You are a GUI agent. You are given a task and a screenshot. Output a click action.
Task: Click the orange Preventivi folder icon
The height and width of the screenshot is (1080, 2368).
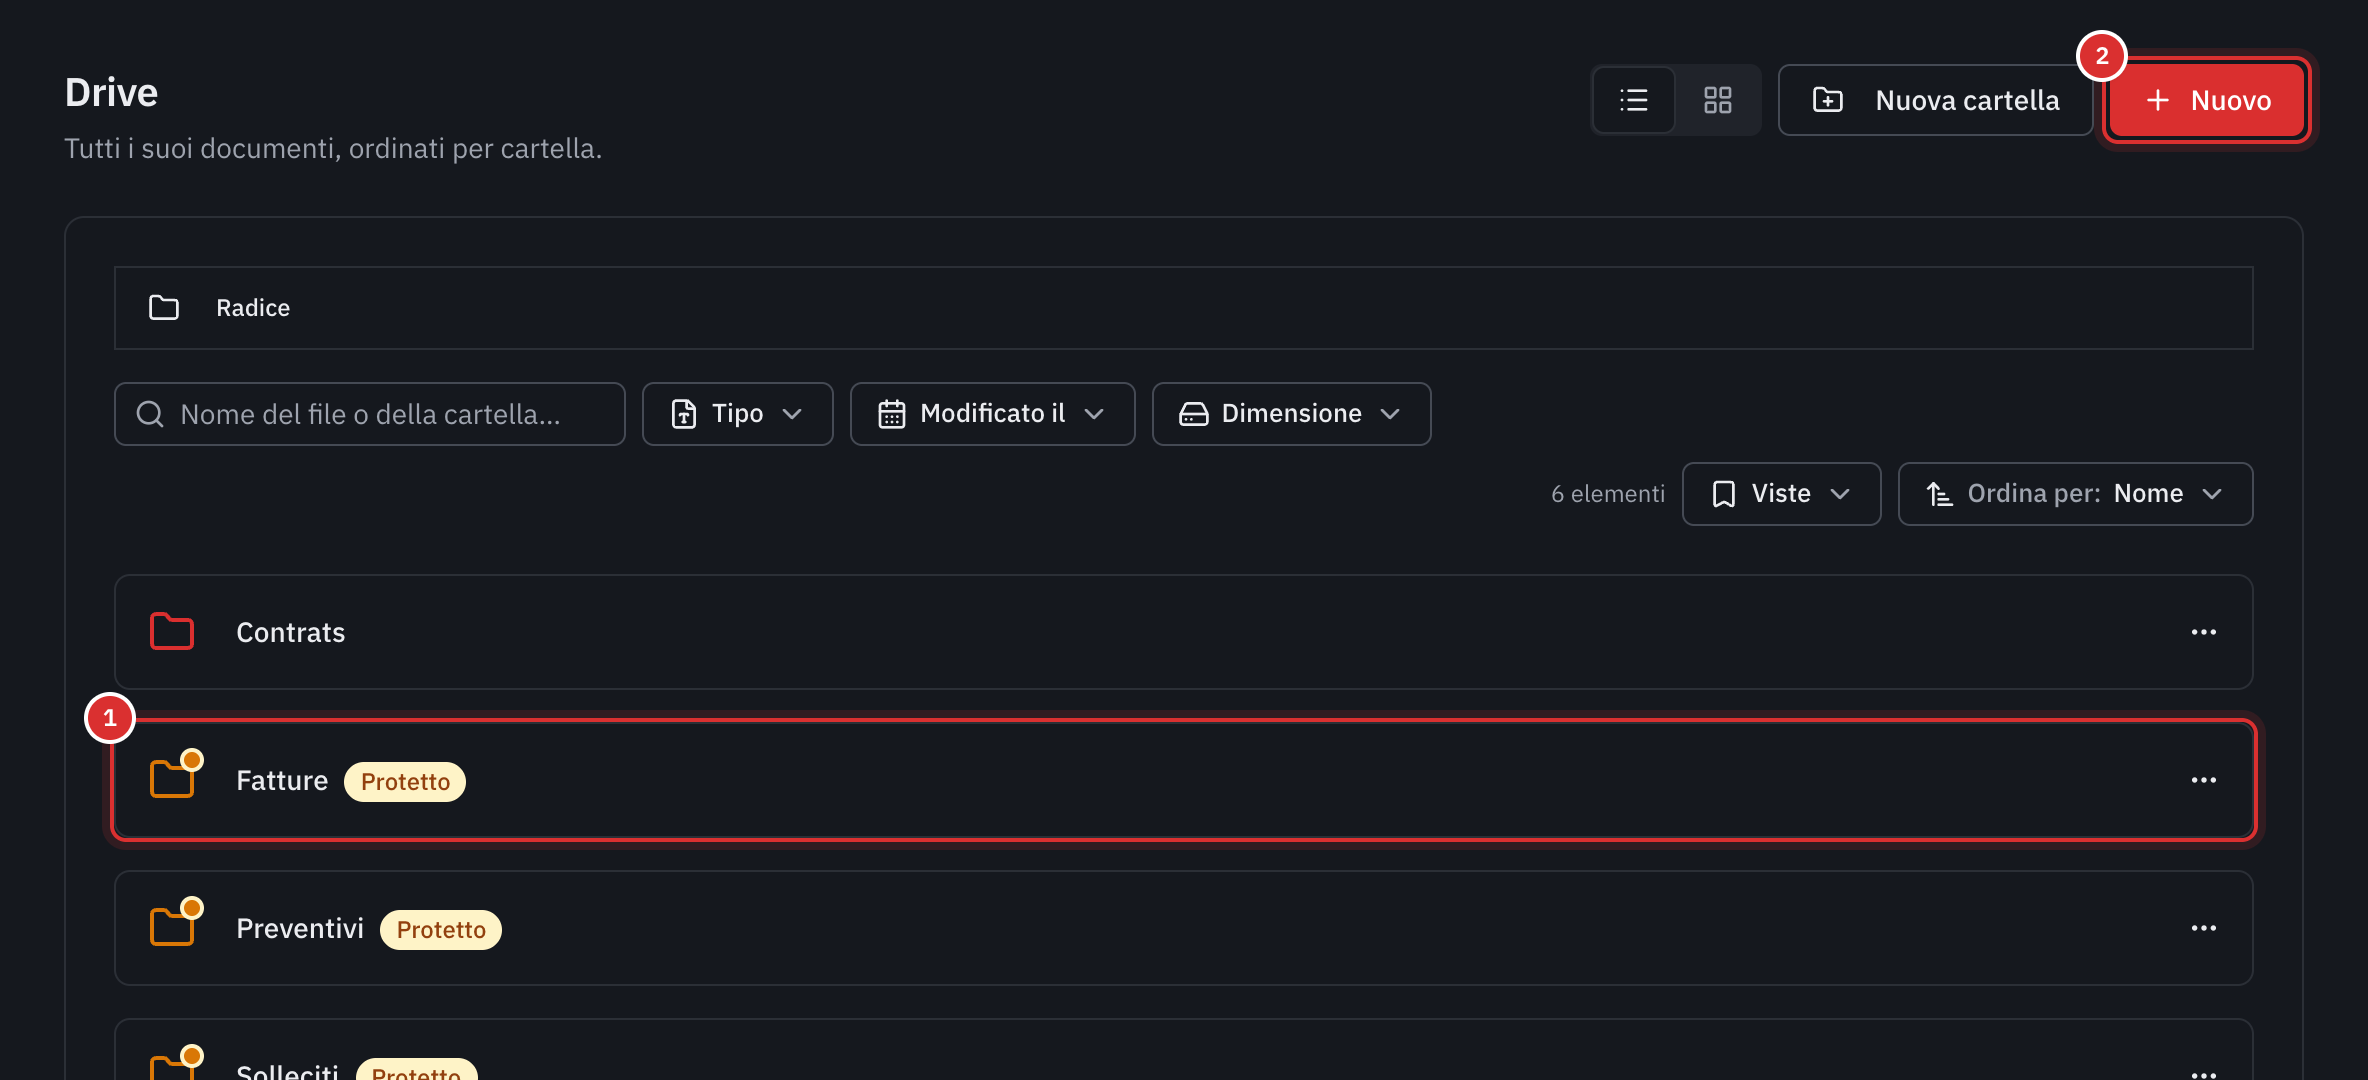tap(172, 927)
